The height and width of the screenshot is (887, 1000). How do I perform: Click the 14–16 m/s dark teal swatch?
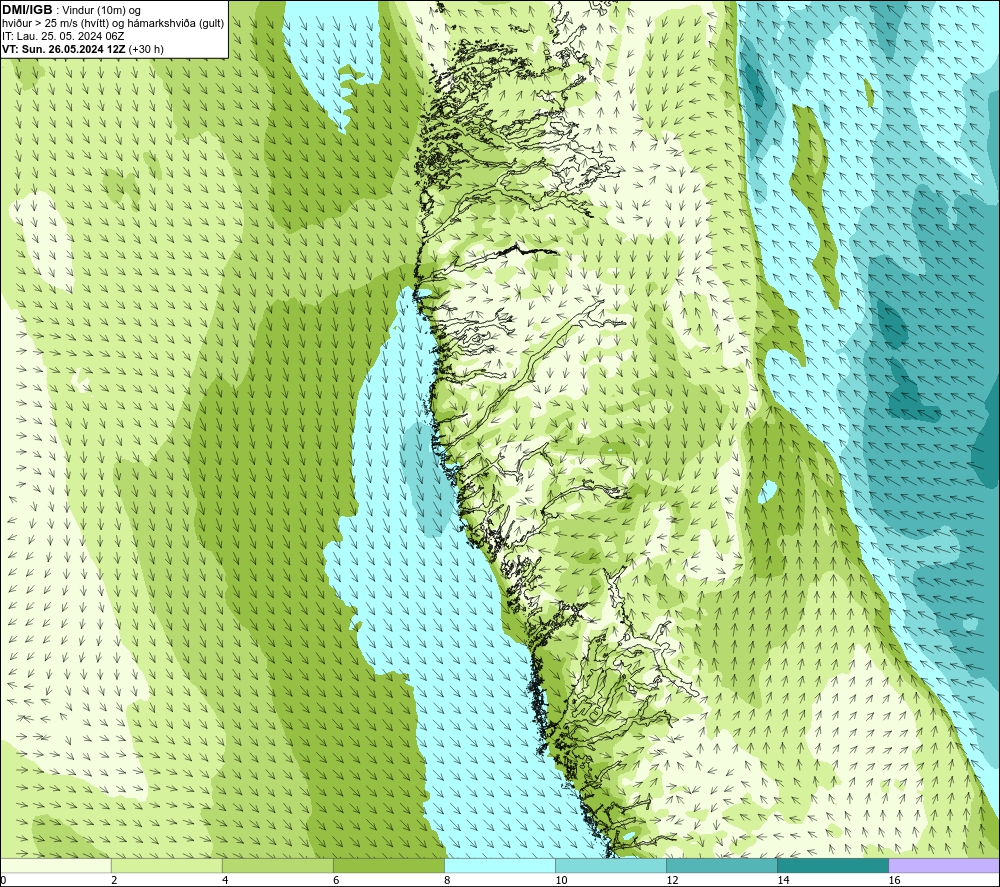click(x=833, y=865)
